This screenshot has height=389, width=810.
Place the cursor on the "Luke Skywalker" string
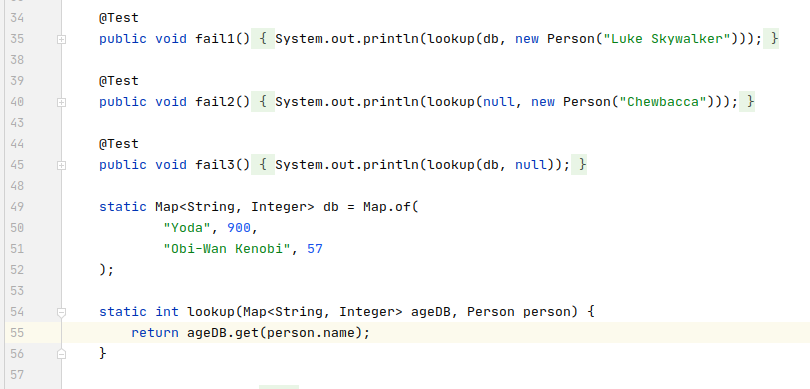pyautogui.click(x=667, y=39)
